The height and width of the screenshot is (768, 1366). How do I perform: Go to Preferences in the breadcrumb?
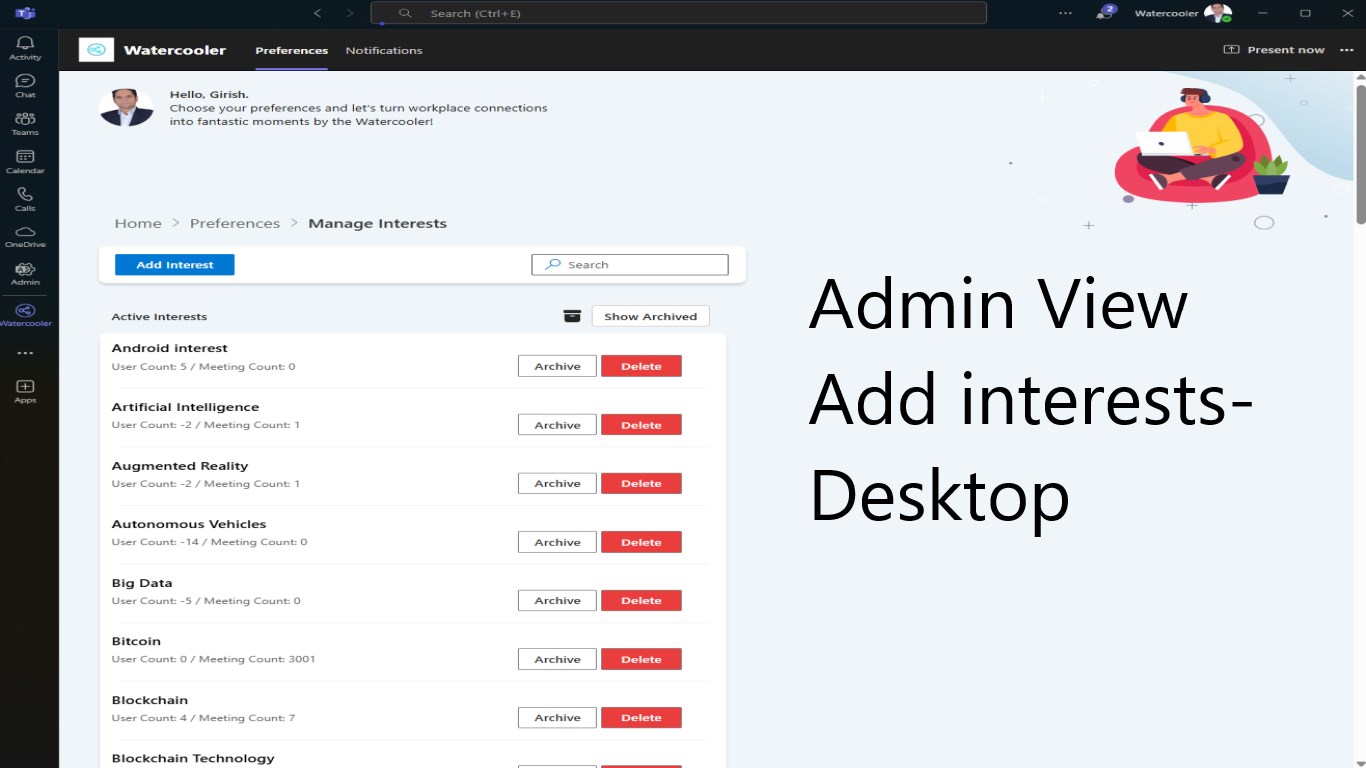click(235, 223)
